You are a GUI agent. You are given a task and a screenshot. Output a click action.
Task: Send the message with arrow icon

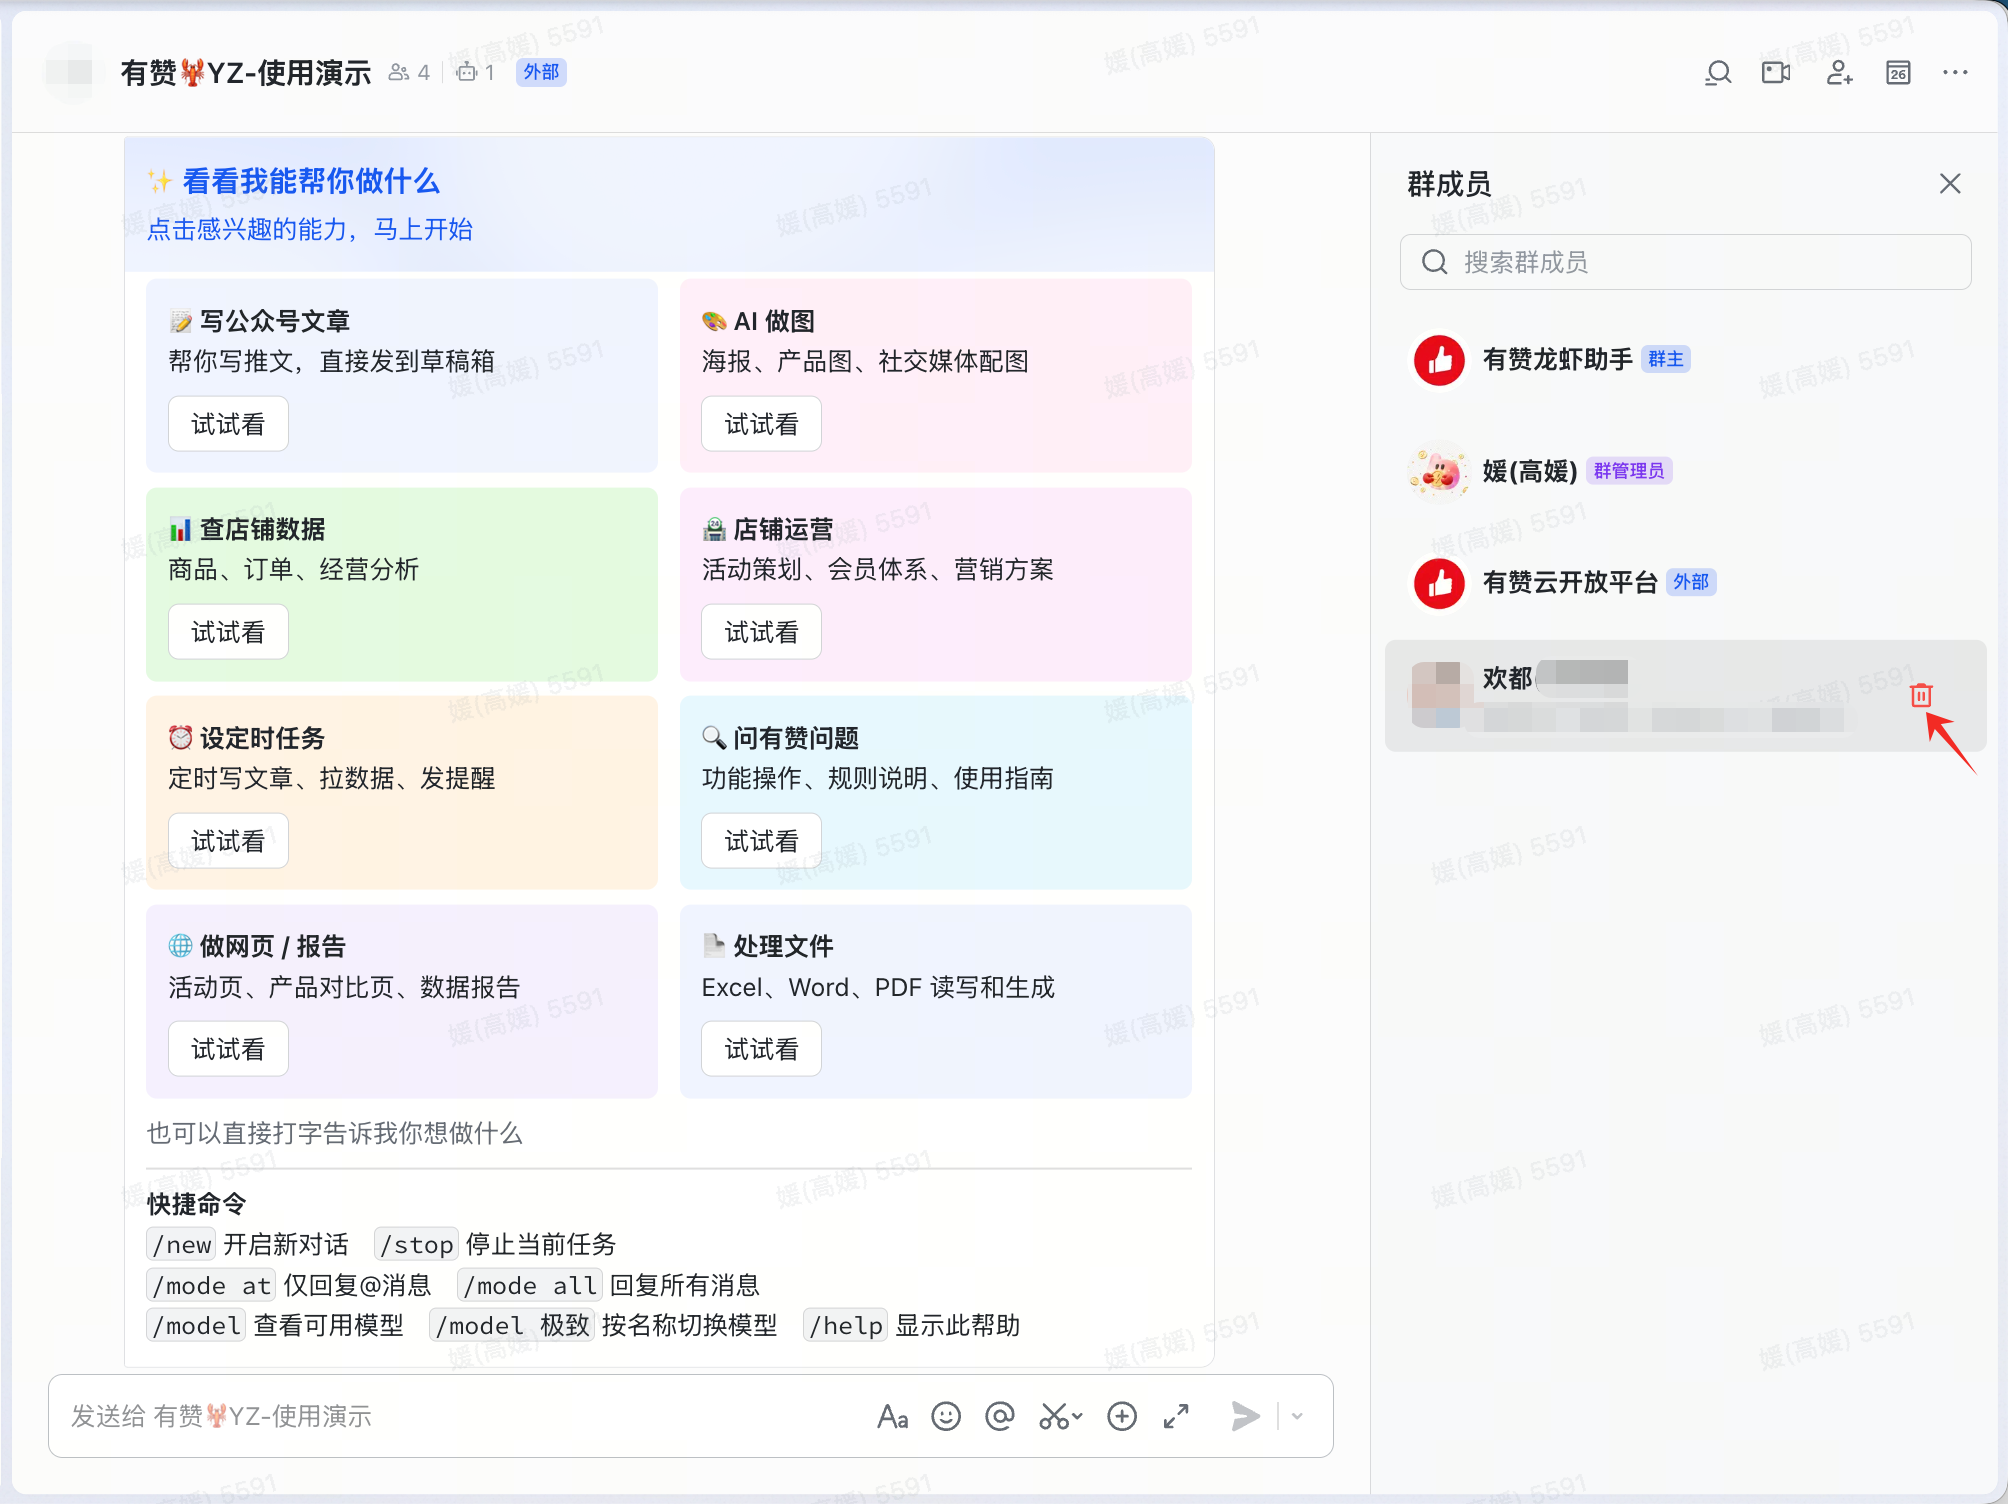[x=1245, y=1416]
